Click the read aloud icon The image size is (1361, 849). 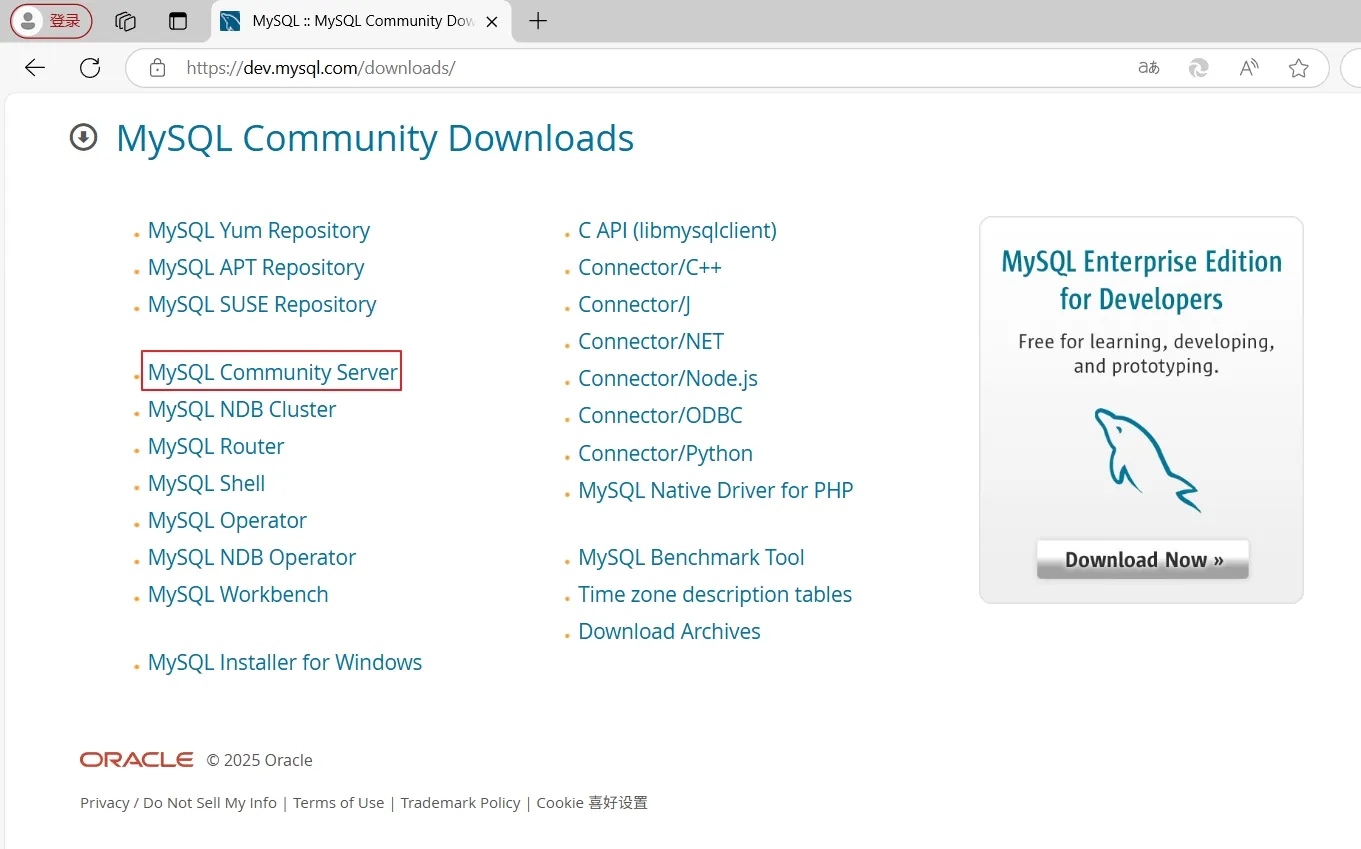[x=1249, y=68]
